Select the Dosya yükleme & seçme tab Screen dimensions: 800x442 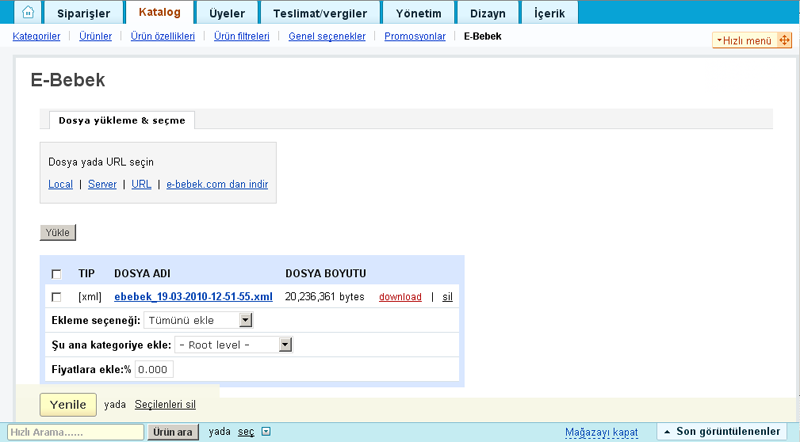click(122, 120)
